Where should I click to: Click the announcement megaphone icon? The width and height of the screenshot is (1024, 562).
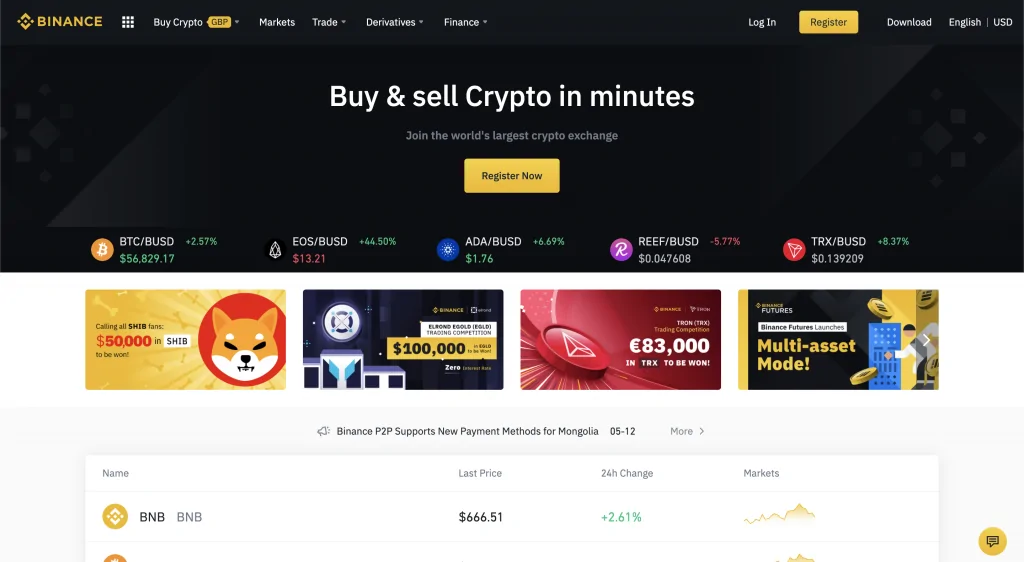pyautogui.click(x=323, y=431)
